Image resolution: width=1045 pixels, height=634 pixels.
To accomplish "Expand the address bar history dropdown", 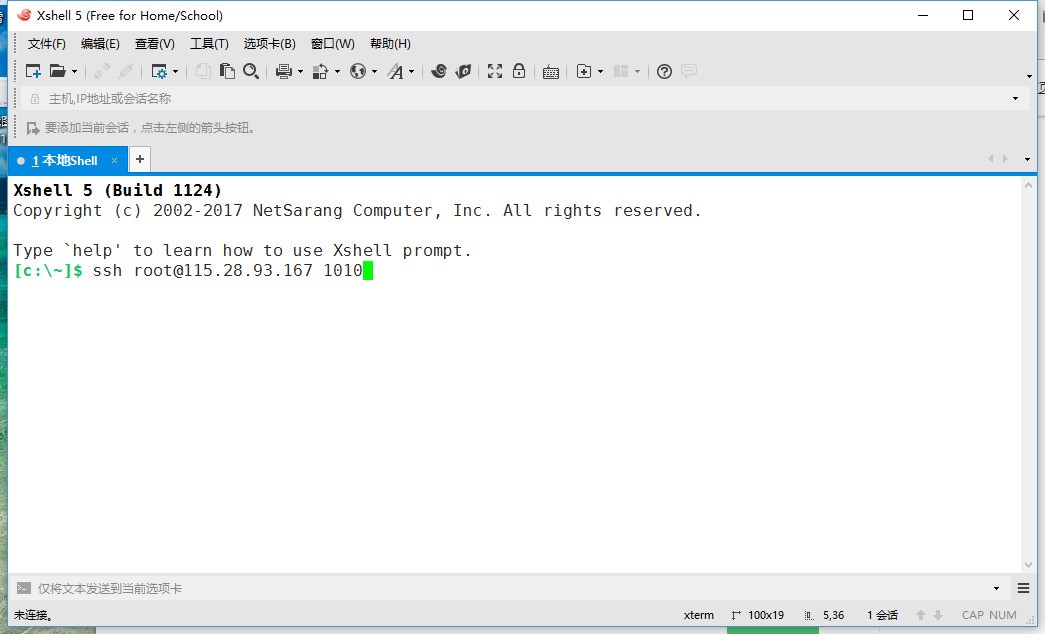I will [x=1015, y=99].
